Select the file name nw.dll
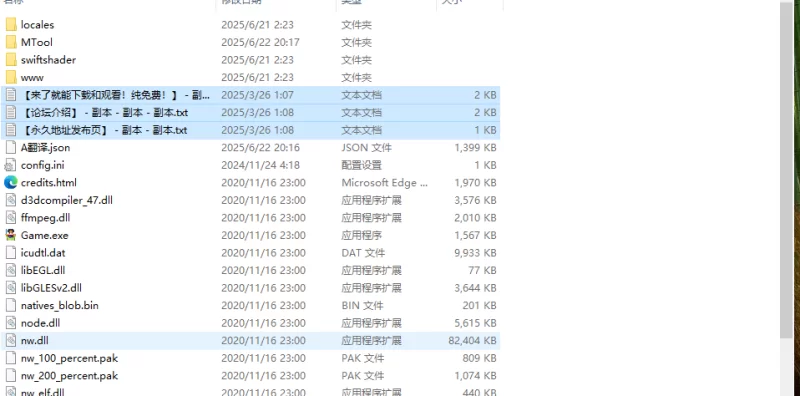The width and height of the screenshot is (800, 396). pyautogui.click(x=35, y=340)
